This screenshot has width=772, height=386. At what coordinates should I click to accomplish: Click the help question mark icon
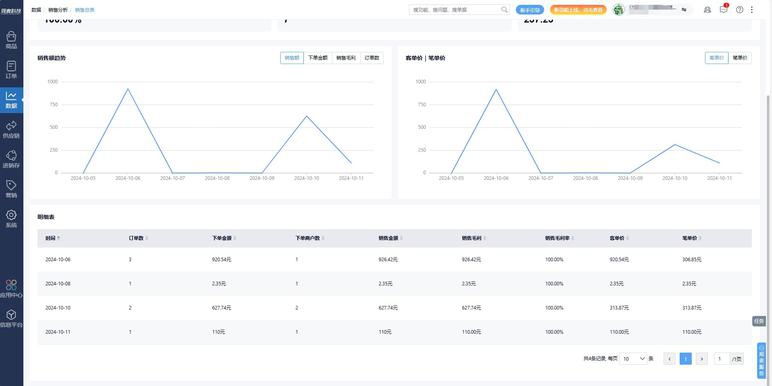click(x=739, y=9)
